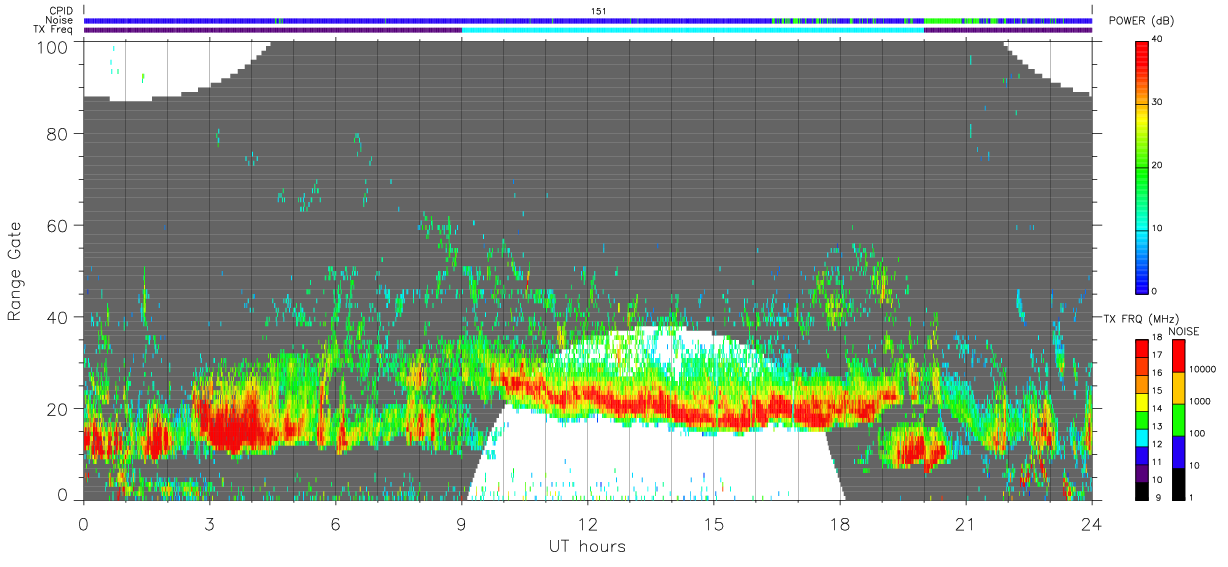Click the 9 tick on UT hours axis

tap(462, 523)
